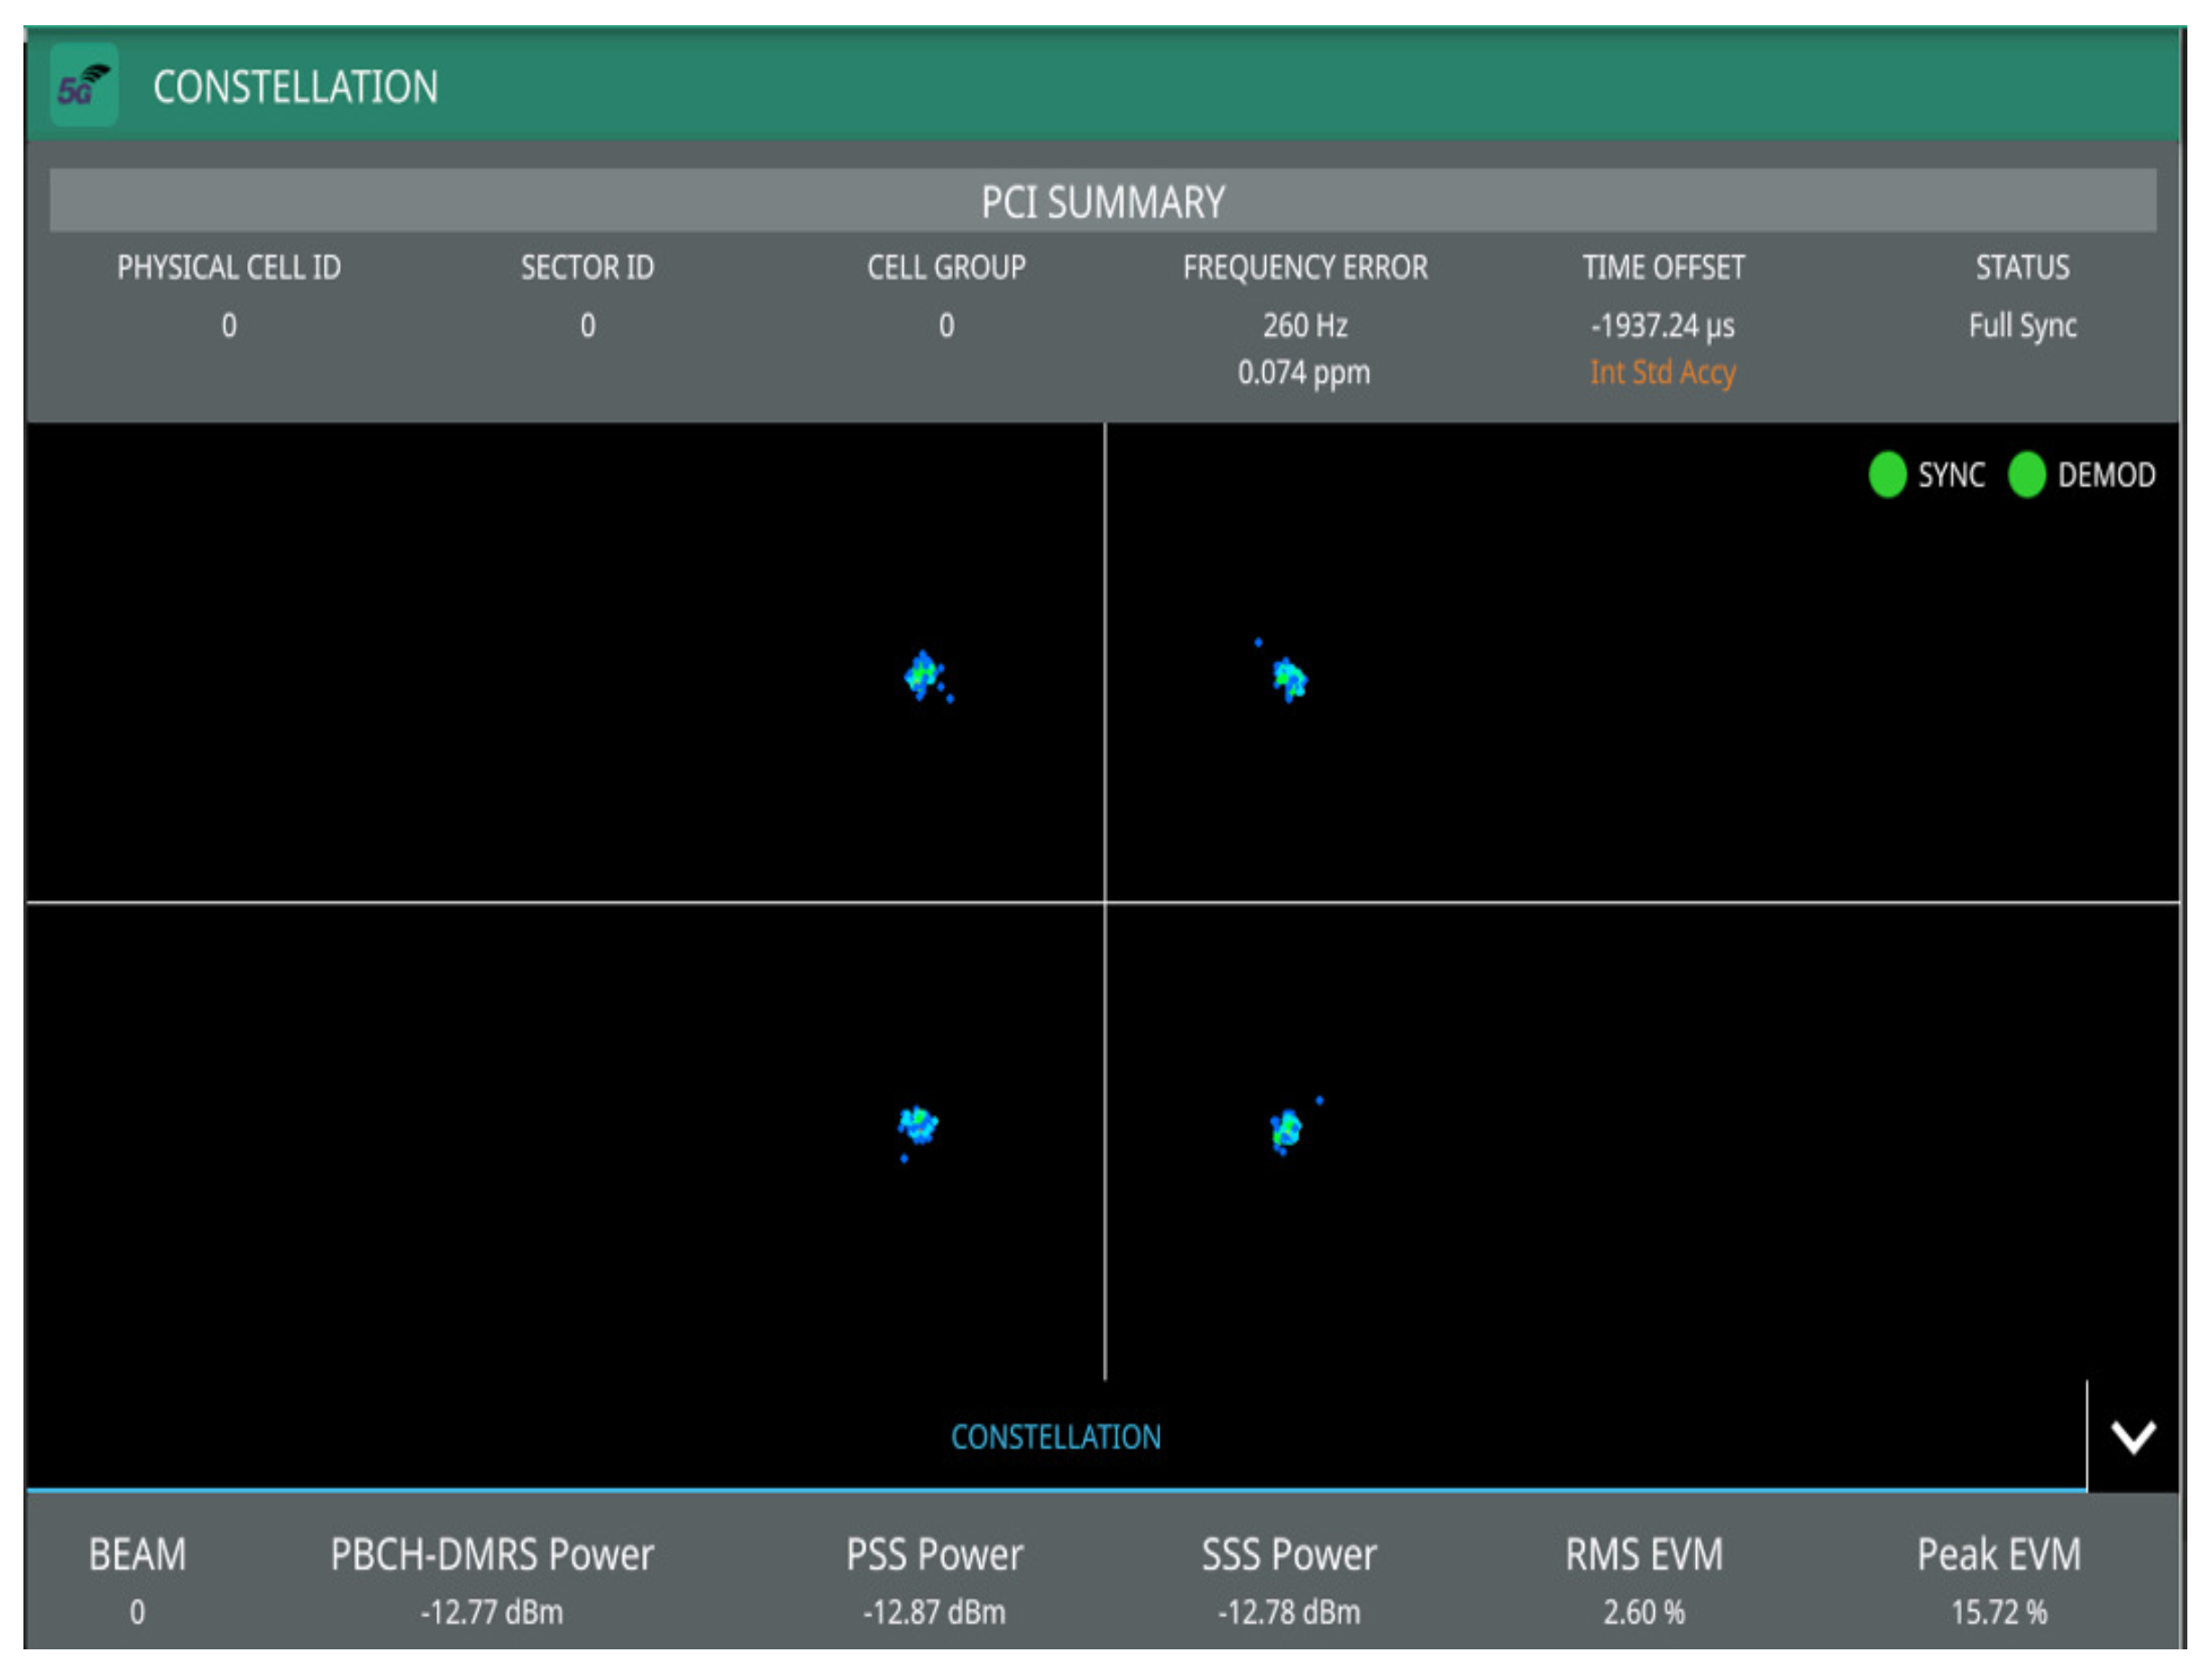Click the 0.074 ppm value

[x=1304, y=372]
